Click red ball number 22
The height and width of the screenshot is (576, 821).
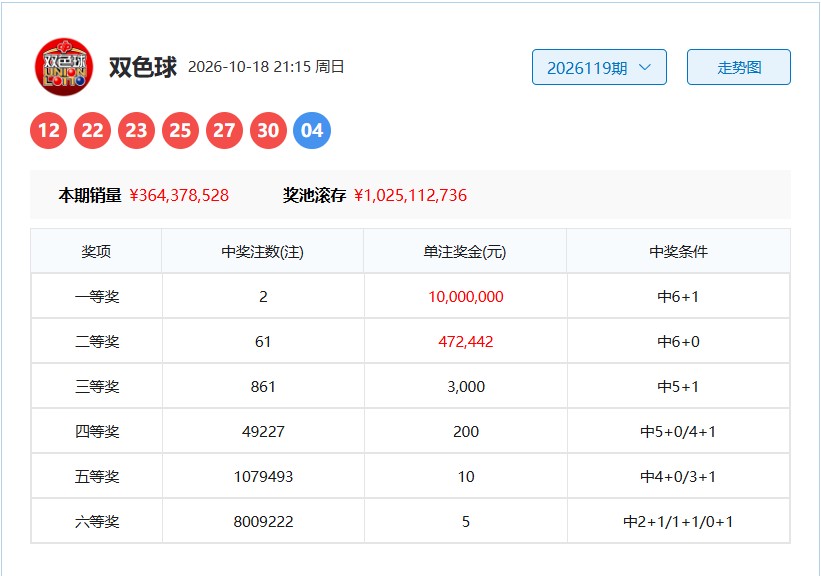(x=93, y=130)
